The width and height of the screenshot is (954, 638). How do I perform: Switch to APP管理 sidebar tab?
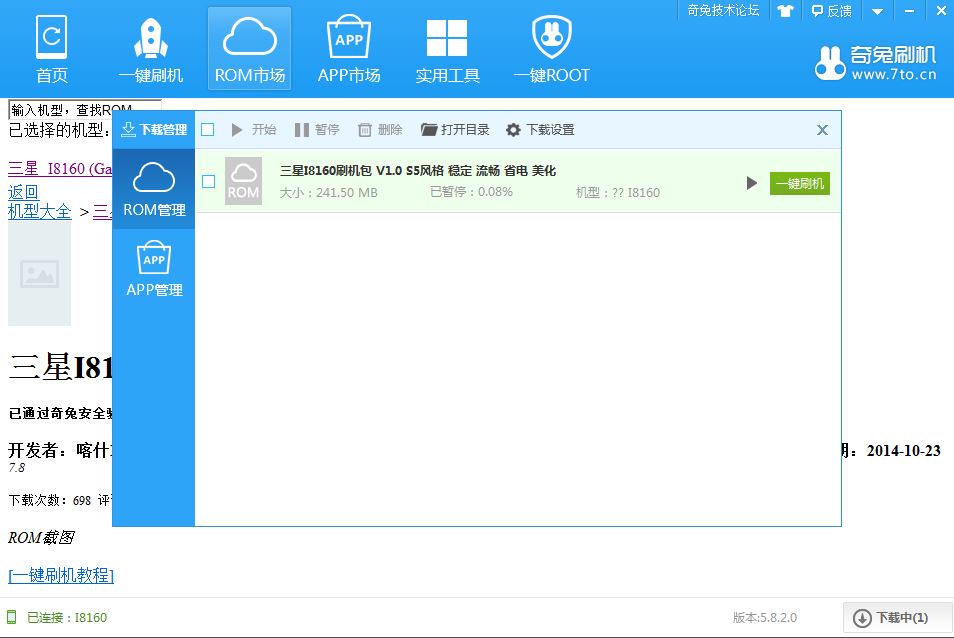tap(154, 269)
